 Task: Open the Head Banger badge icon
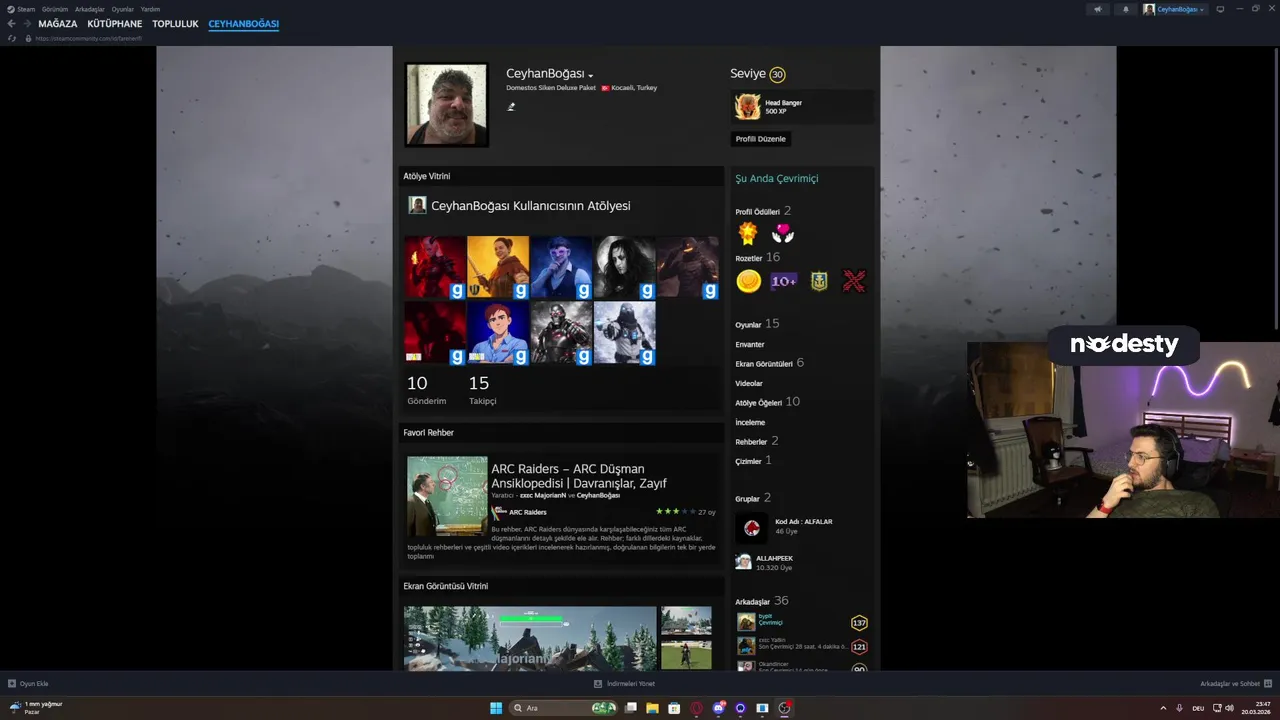pyautogui.click(x=747, y=106)
